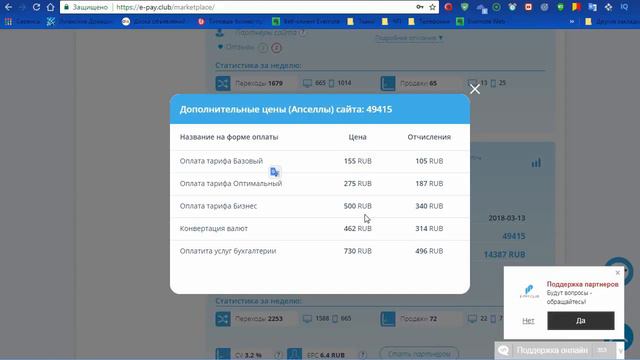Click the transitions icon beside 'Переходы 1679'
Viewport: 640px width, 360px height.
[223, 83]
